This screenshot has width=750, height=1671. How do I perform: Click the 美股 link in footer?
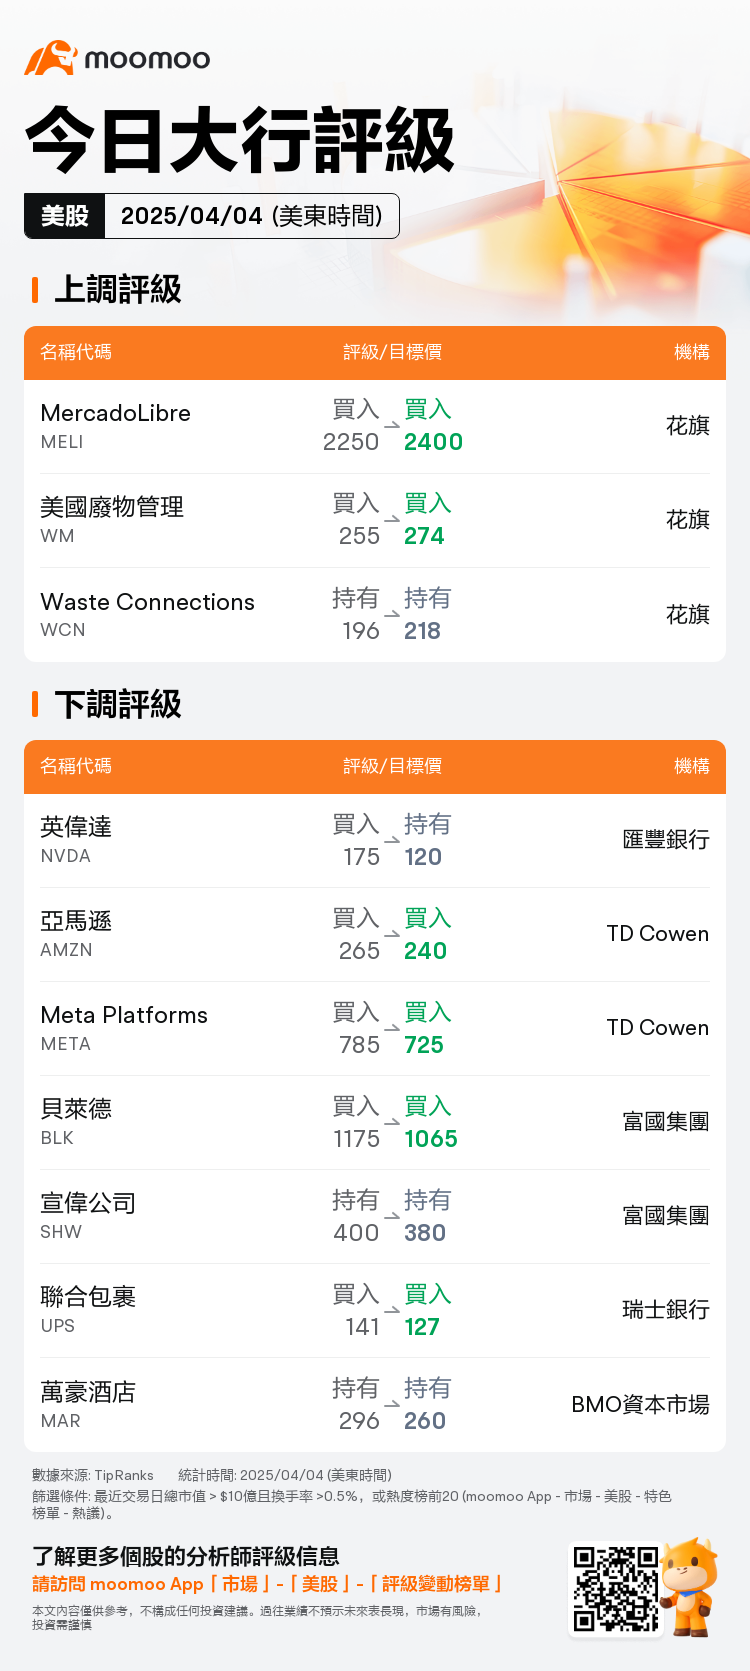320,1584
